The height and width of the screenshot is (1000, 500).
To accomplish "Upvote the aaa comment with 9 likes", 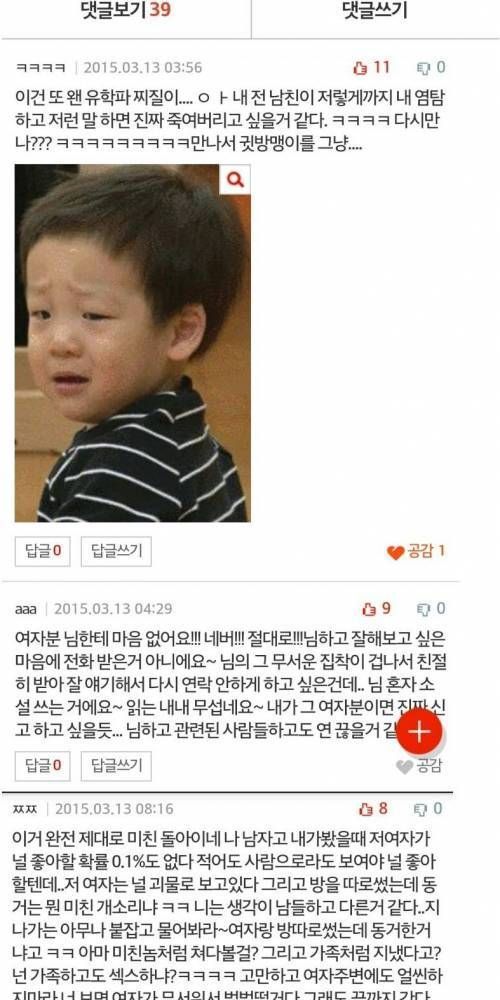I will click(x=376, y=609).
